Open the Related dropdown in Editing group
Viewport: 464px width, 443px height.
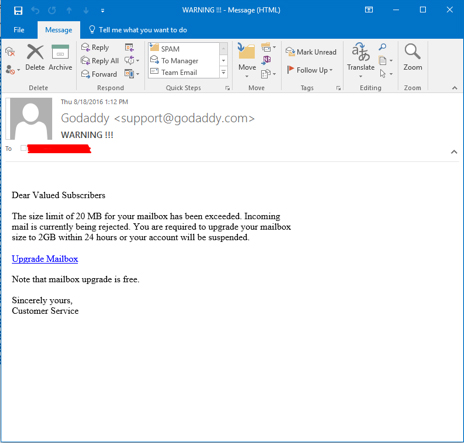pos(386,60)
